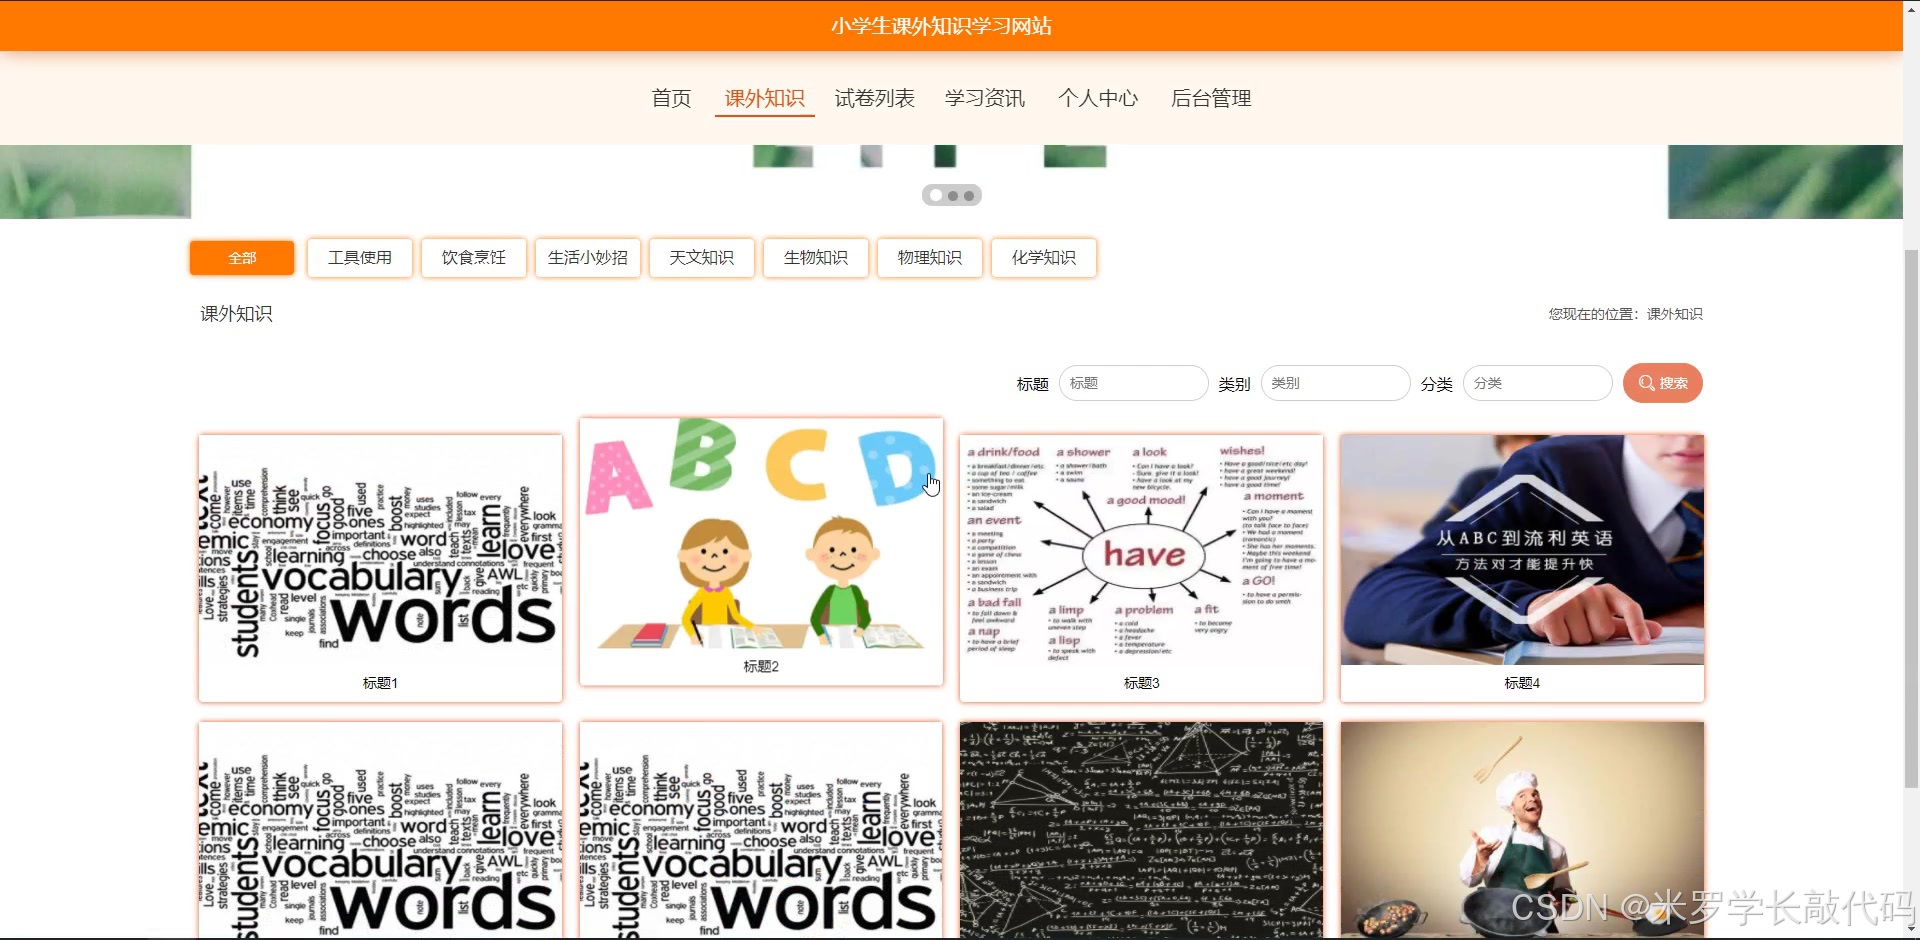Screen dimensions: 1920x940
Task: Click the first carousel indicator dot
Action: (x=935, y=195)
